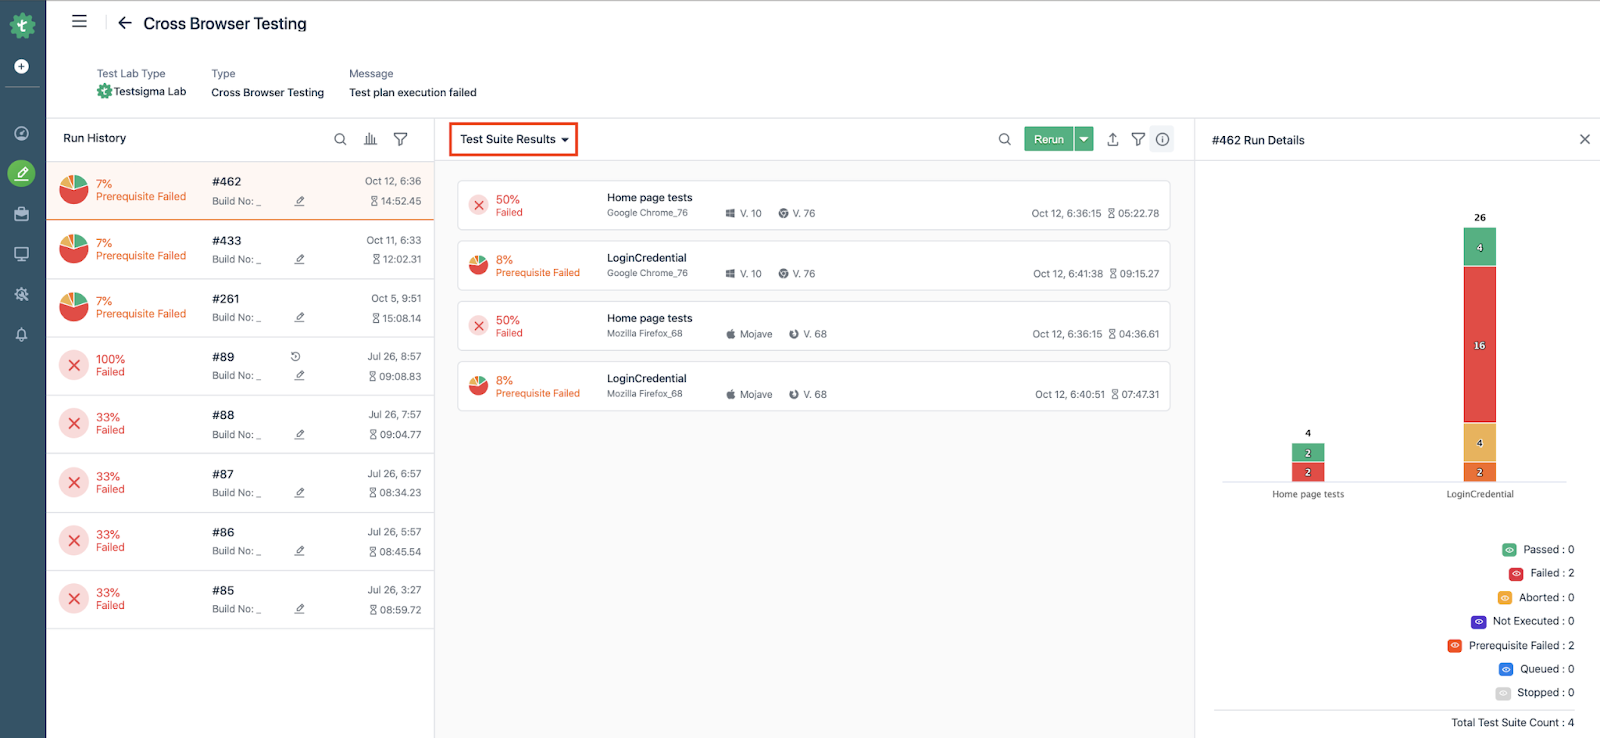
Task: Open the Test Suite Results dropdown
Action: [x=514, y=139]
